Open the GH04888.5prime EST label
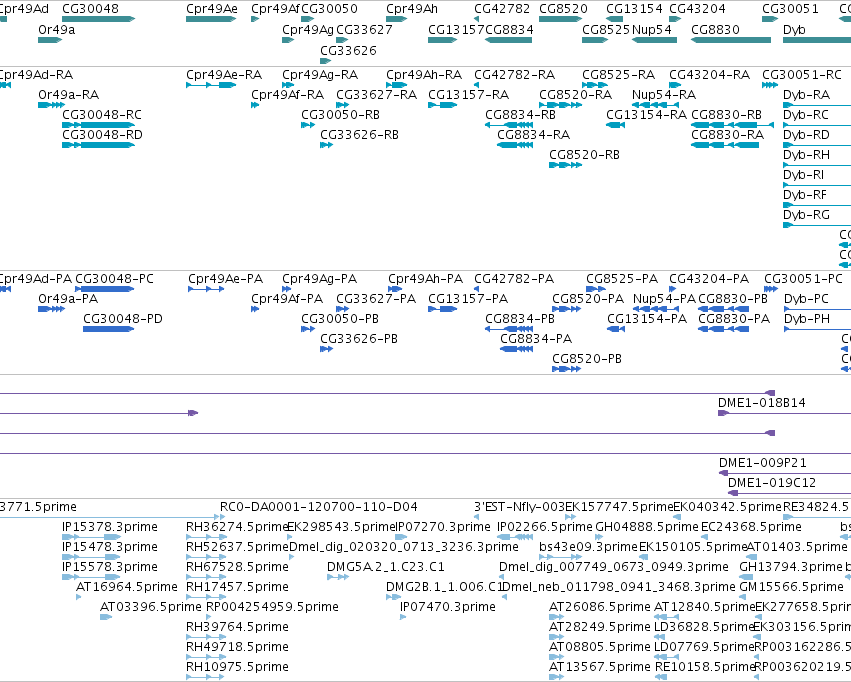This screenshot has height=682, width=851. [x=647, y=527]
